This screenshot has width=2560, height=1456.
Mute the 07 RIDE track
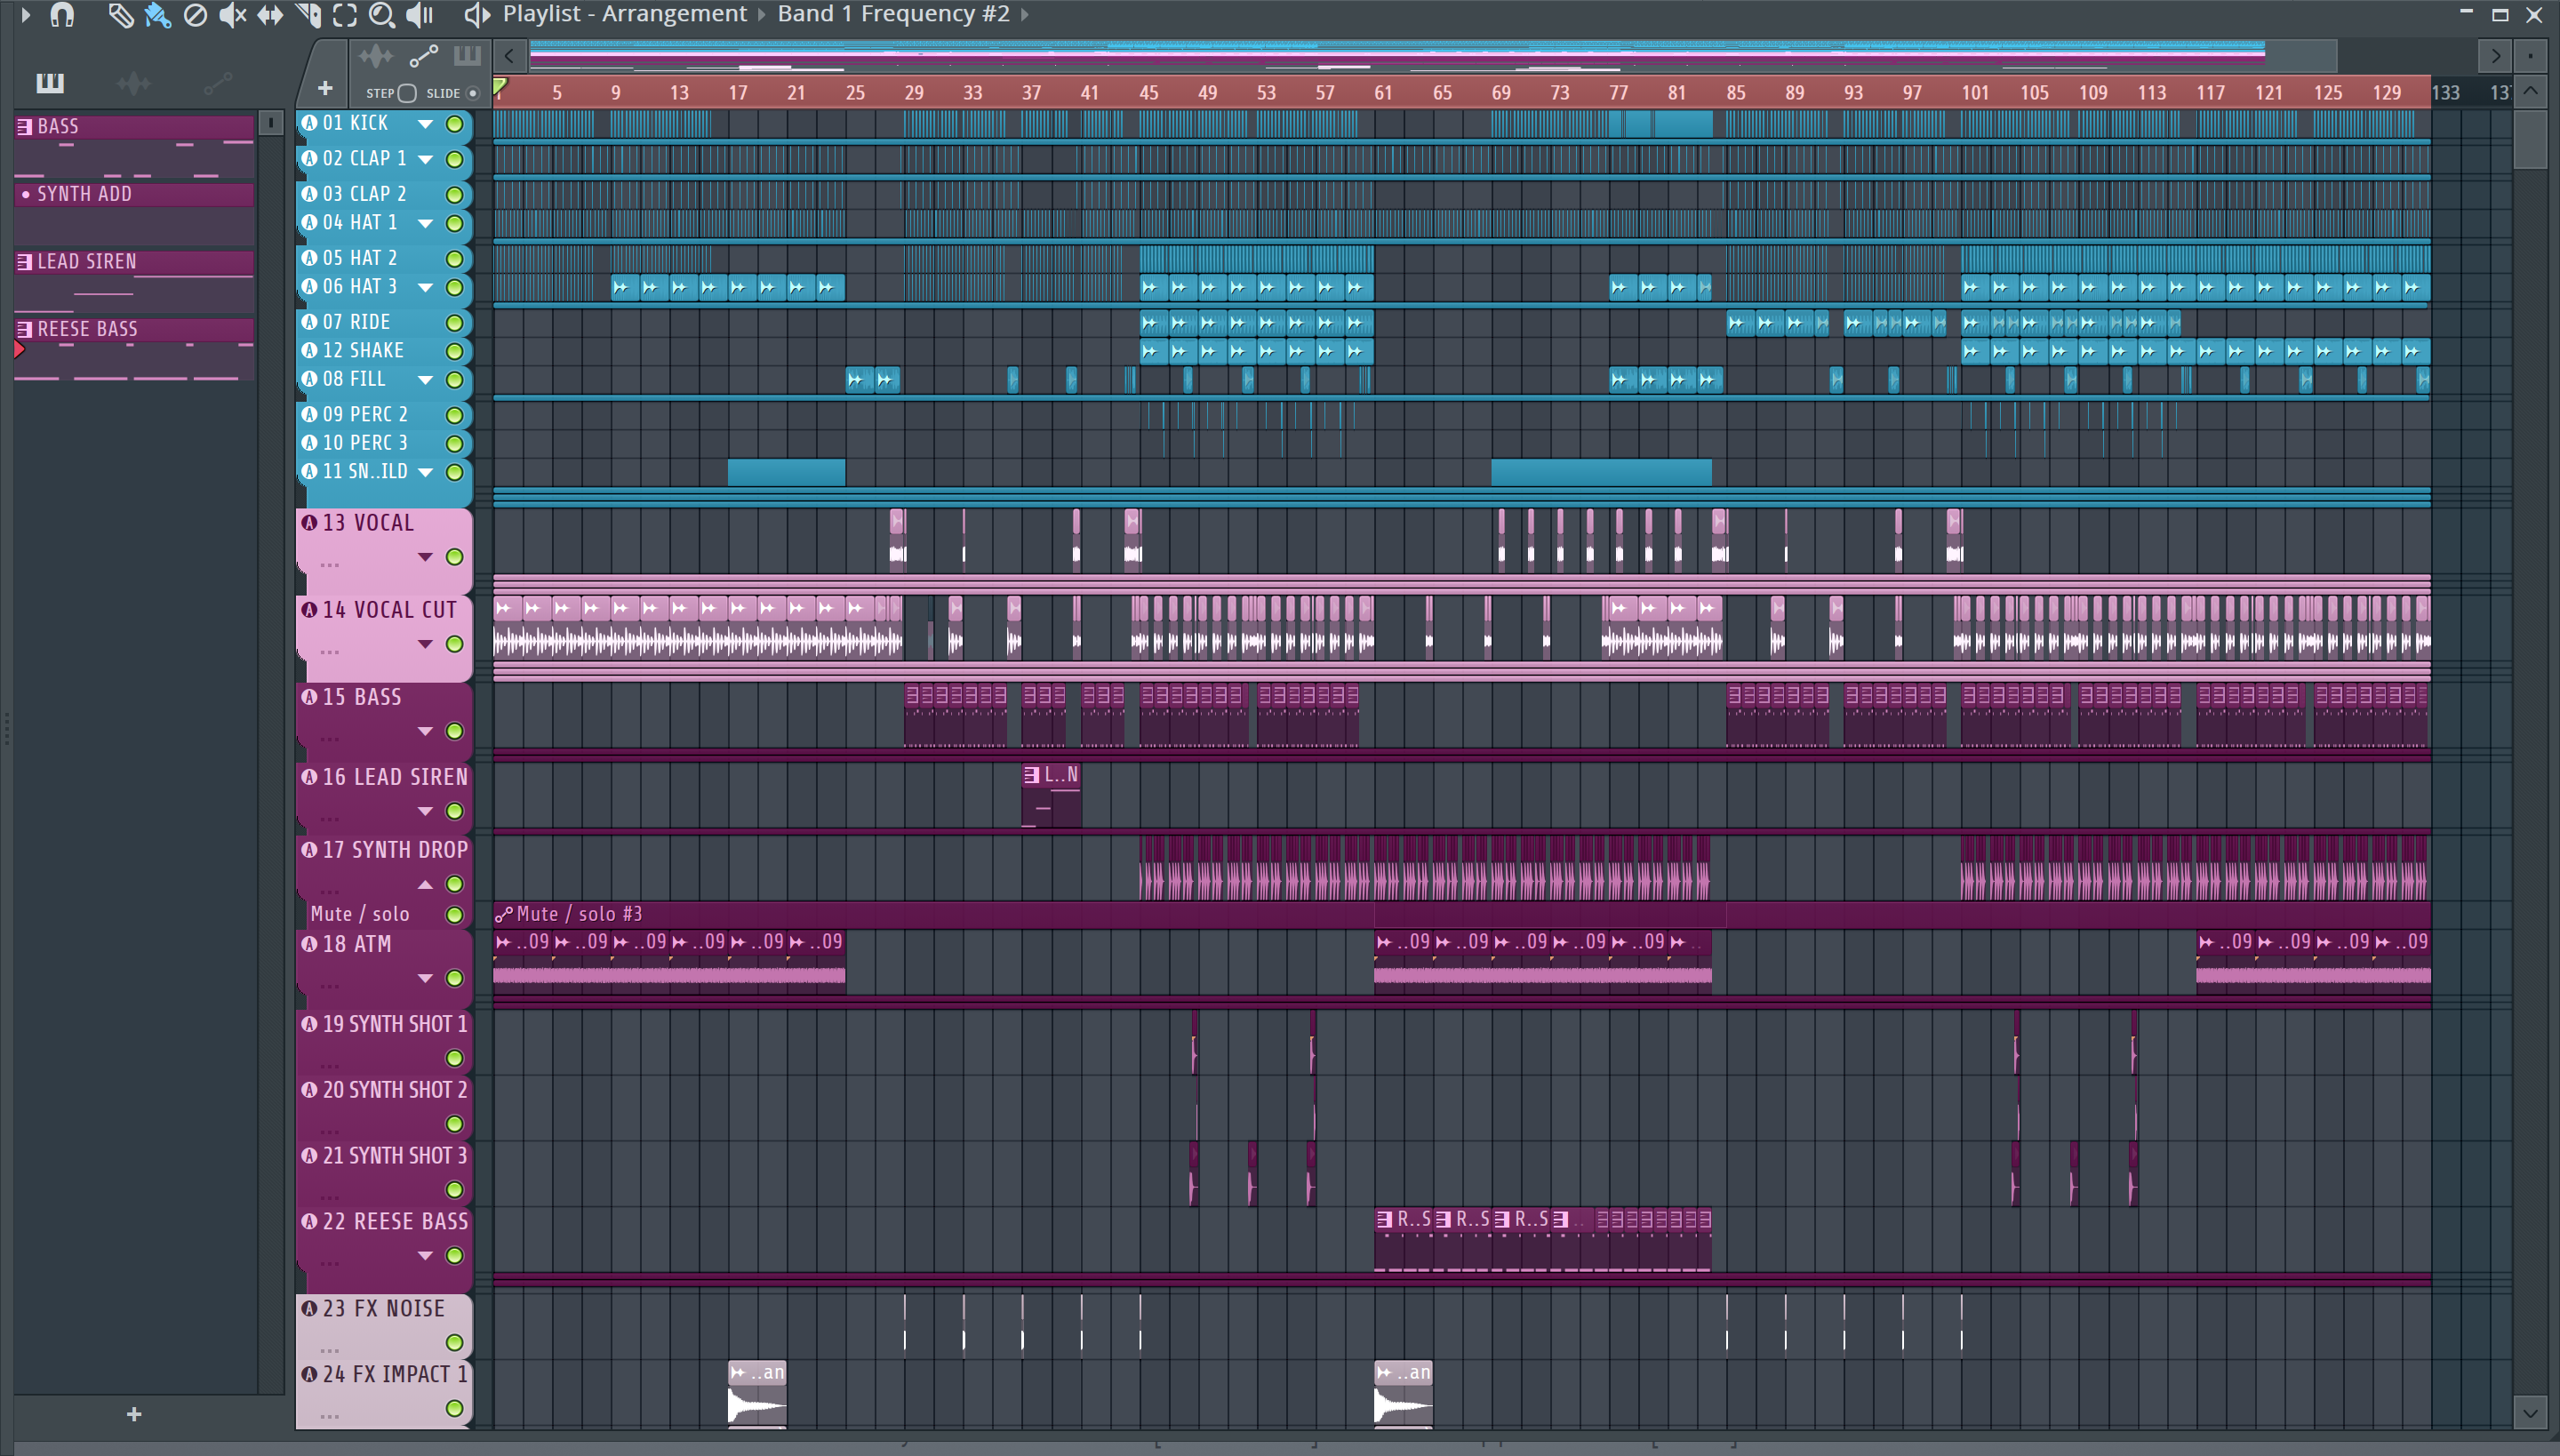coord(454,323)
